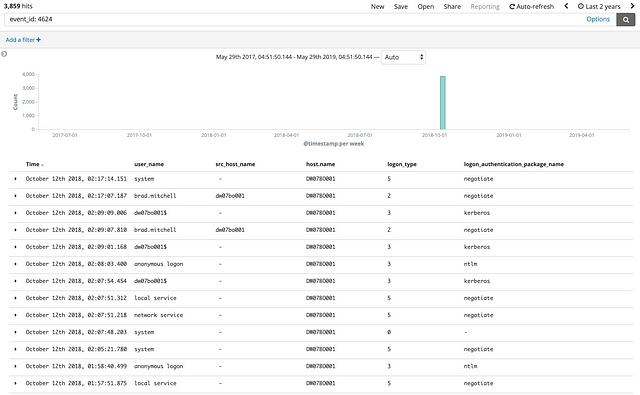Expand the row at 02:05:21.780
640x395 pixels.
click(x=16, y=349)
